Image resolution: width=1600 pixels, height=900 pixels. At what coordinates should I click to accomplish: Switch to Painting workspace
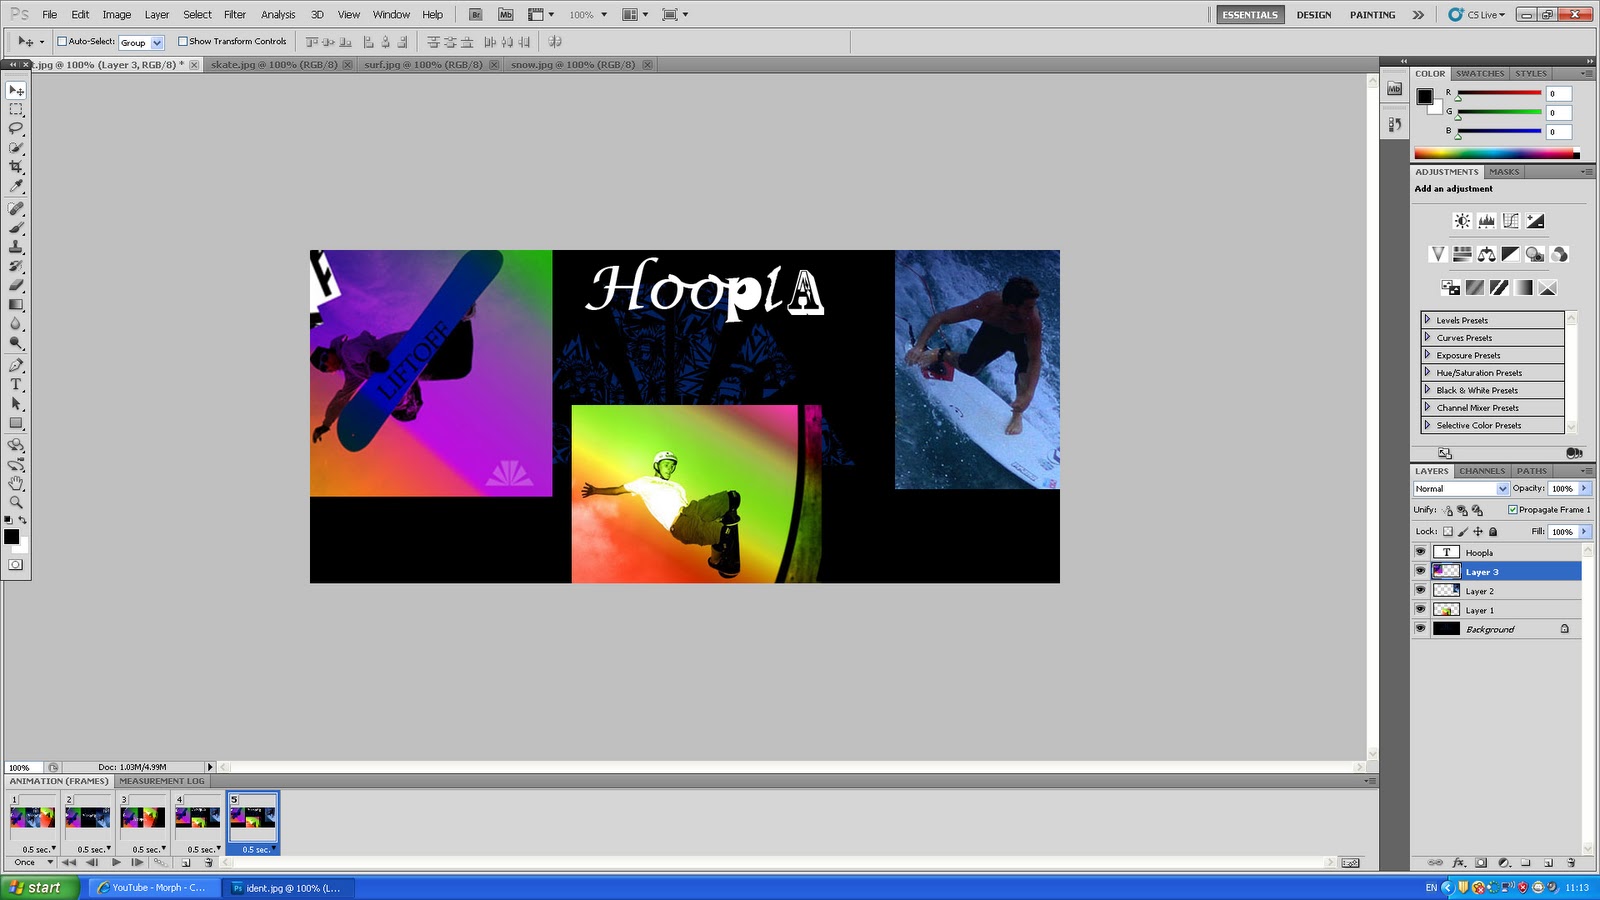click(x=1372, y=15)
